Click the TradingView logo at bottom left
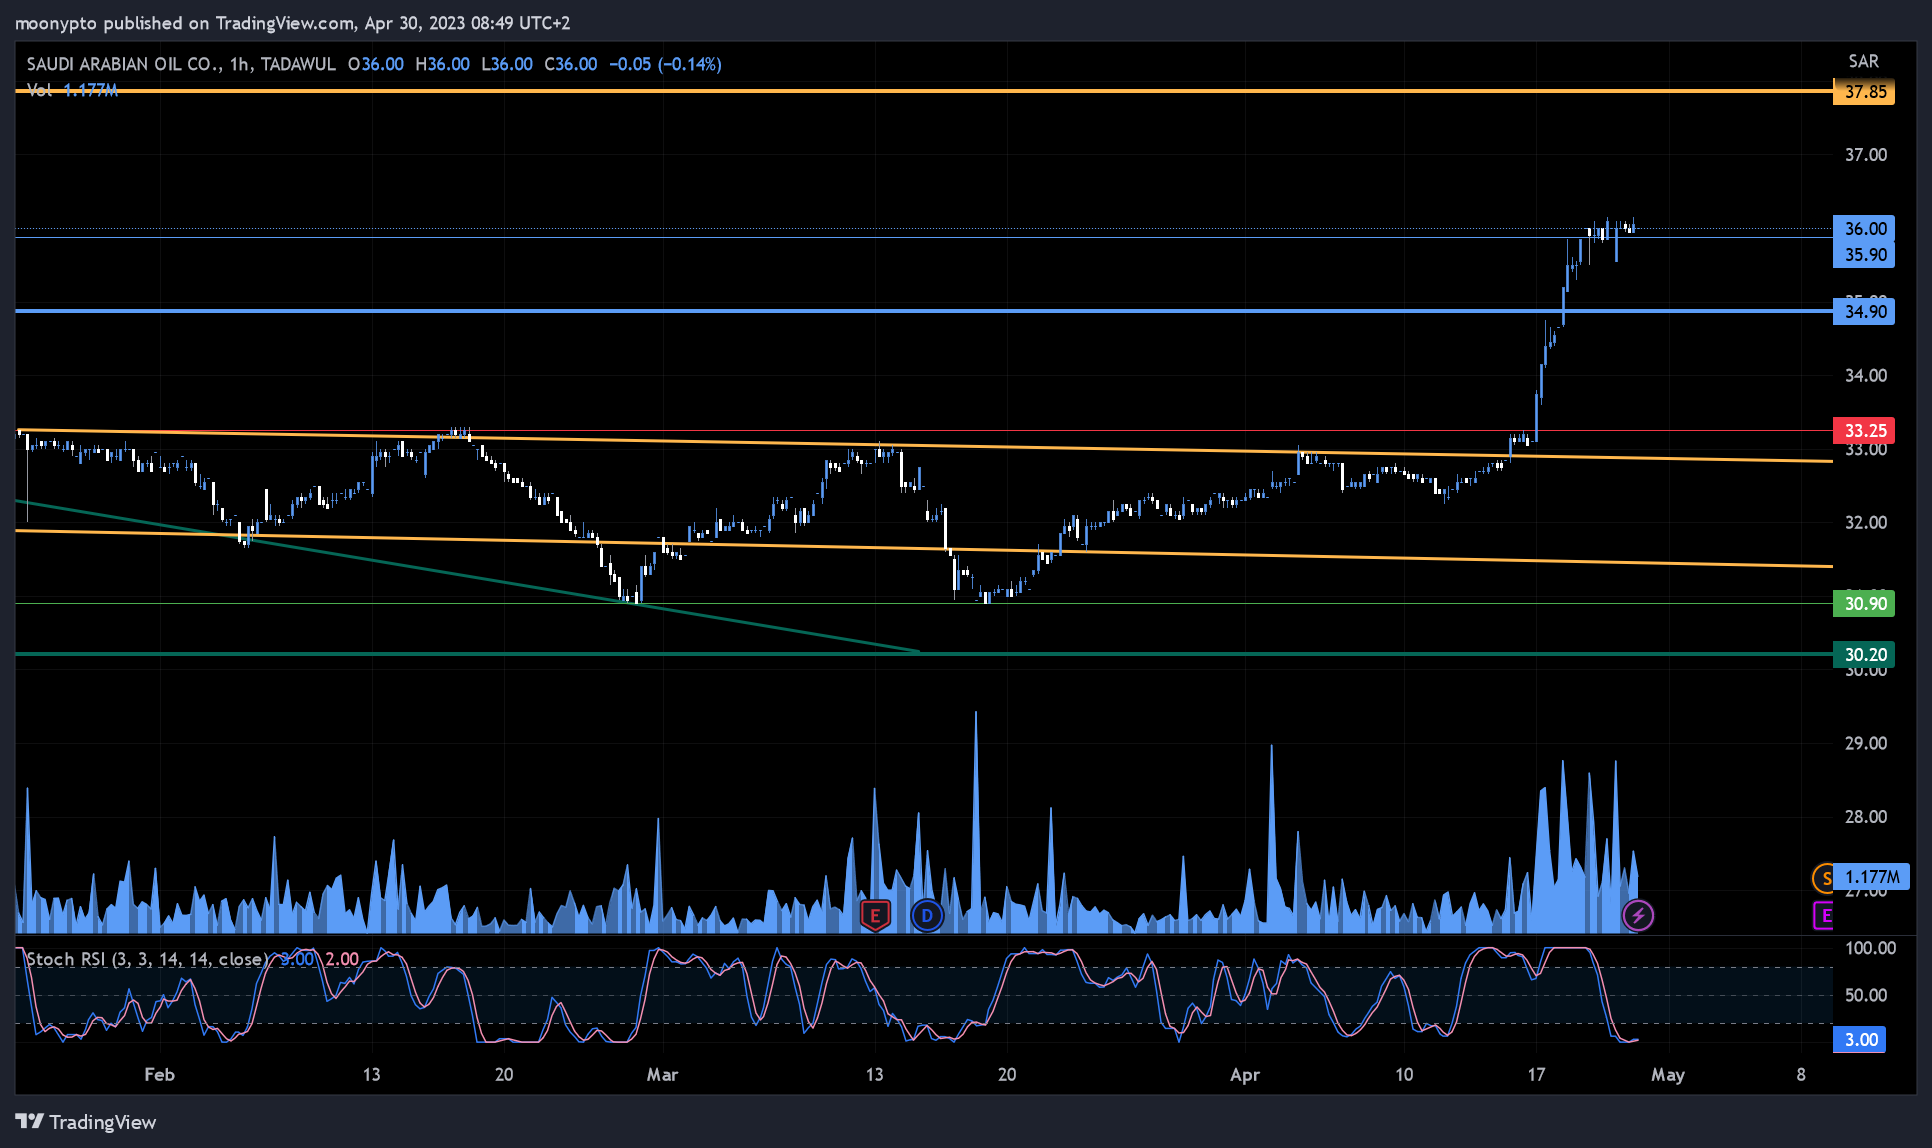 point(86,1122)
